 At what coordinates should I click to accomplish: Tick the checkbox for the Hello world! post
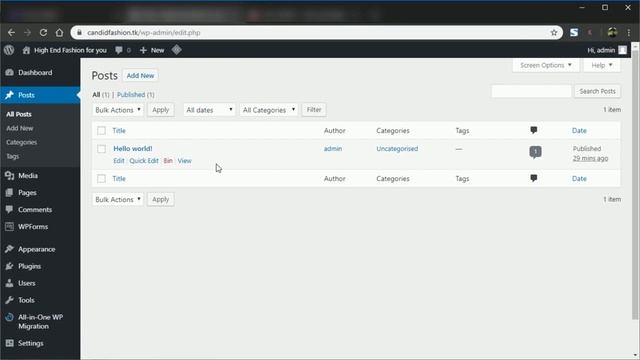pyautogui.click(x=101, y=149)
